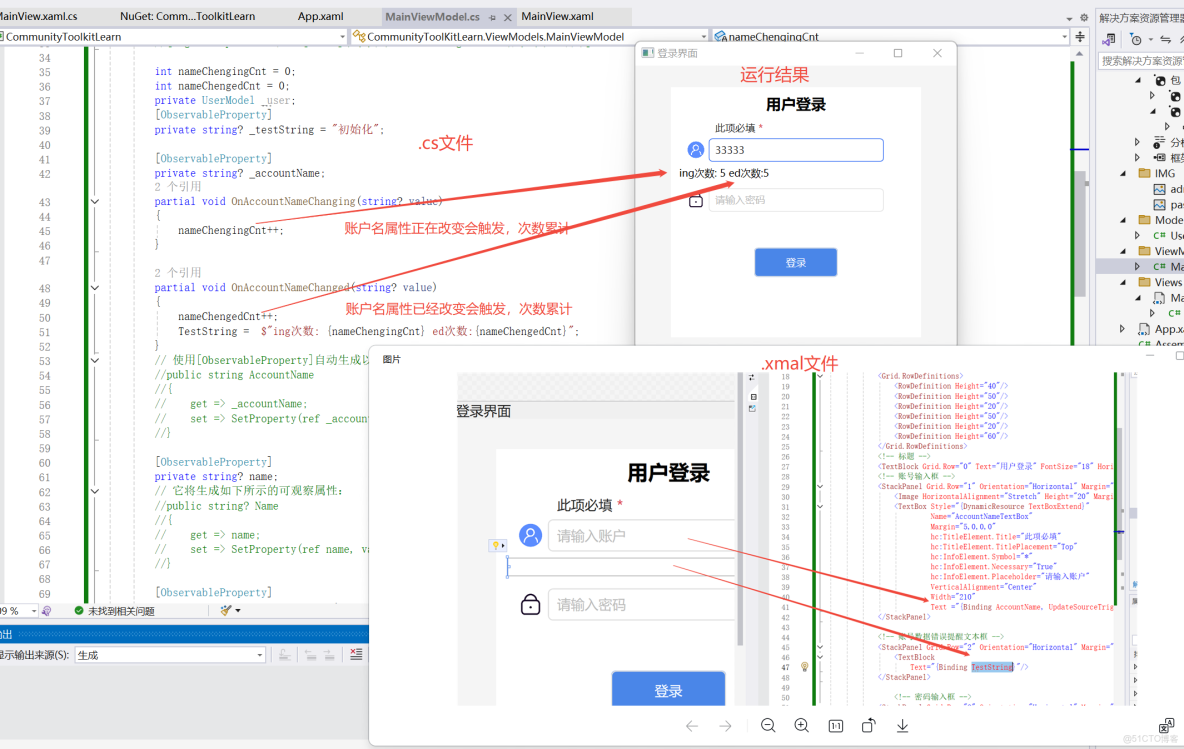Click the 登录 button in the running app
Viewport: 1184px width, 749px height.
click(795, 261)
